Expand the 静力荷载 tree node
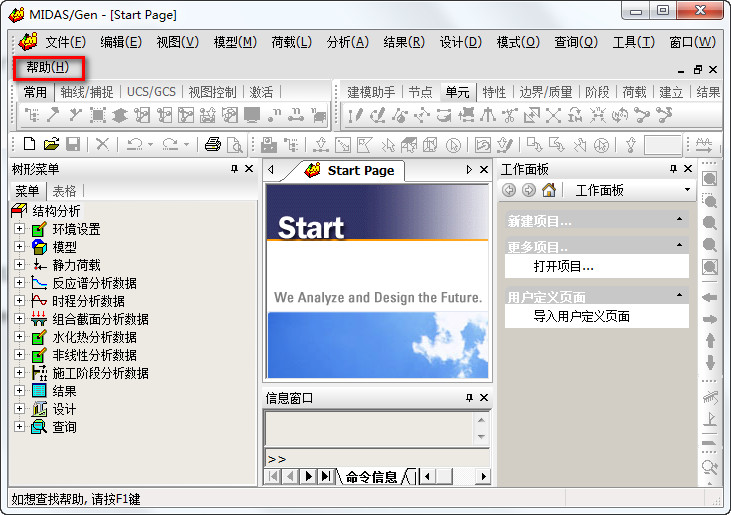 19,265
